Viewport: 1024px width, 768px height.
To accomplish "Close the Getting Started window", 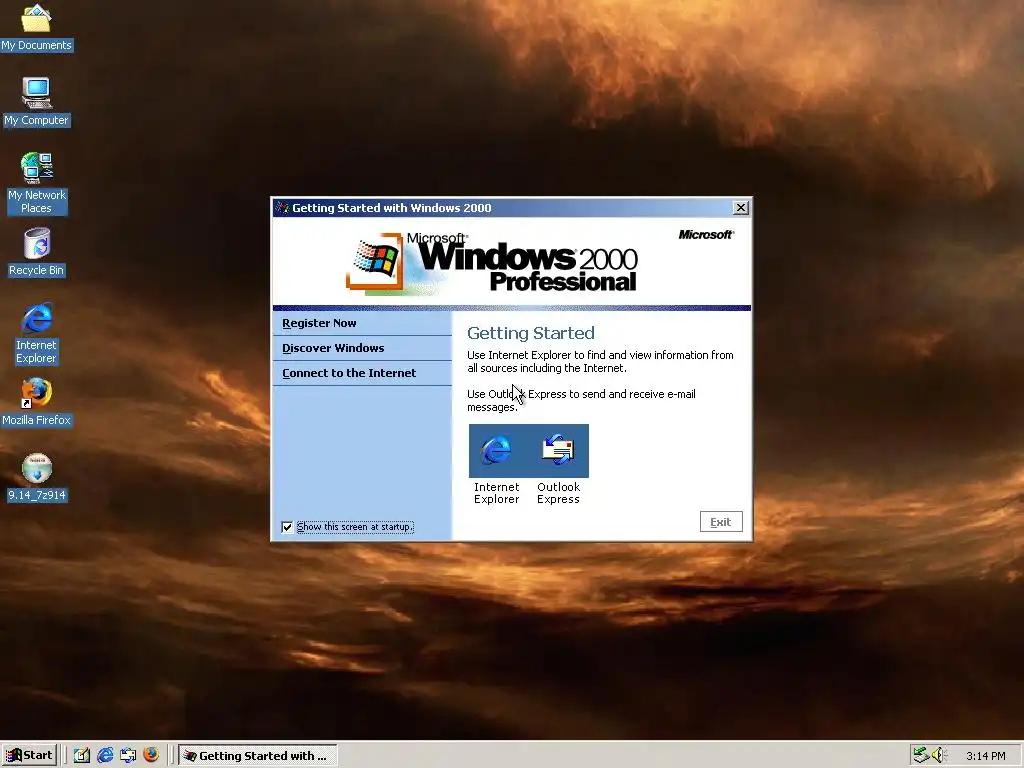I will coord(741,208).
